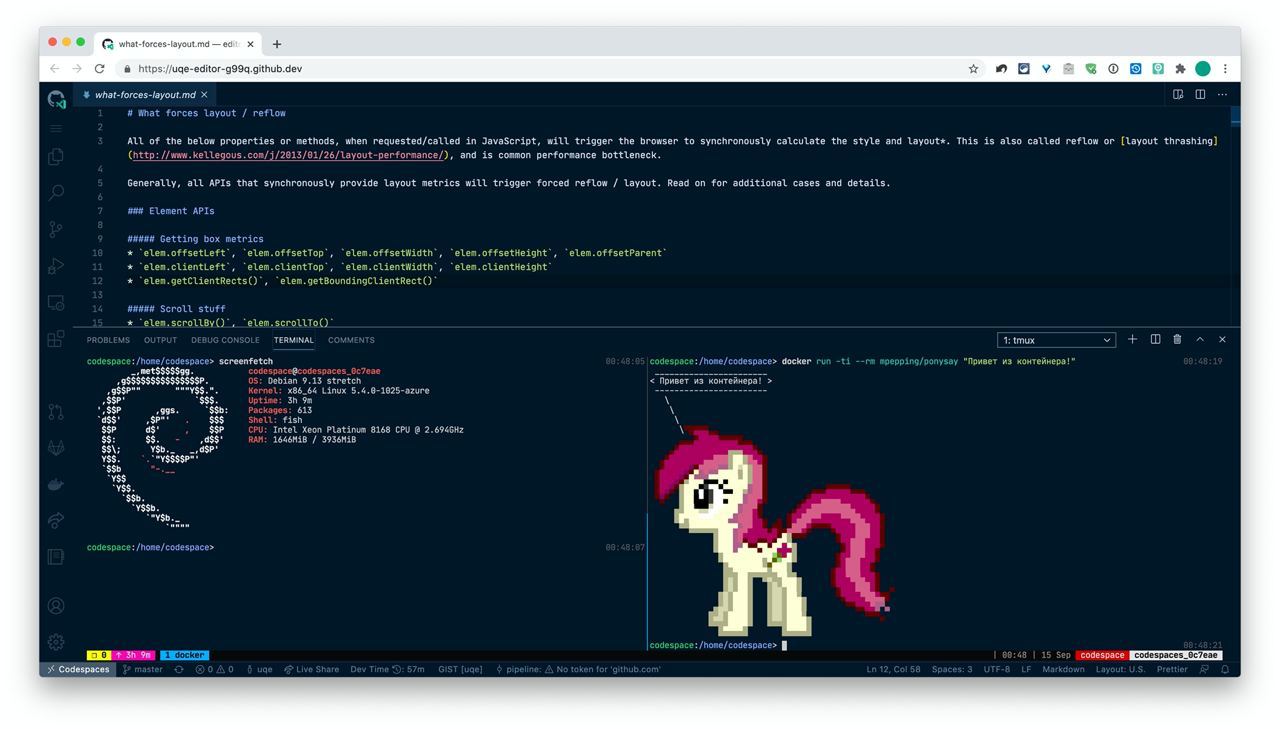Change end of line sequence LF
Viewport: 1280px width, 729px height.
tap(1026, 669)
